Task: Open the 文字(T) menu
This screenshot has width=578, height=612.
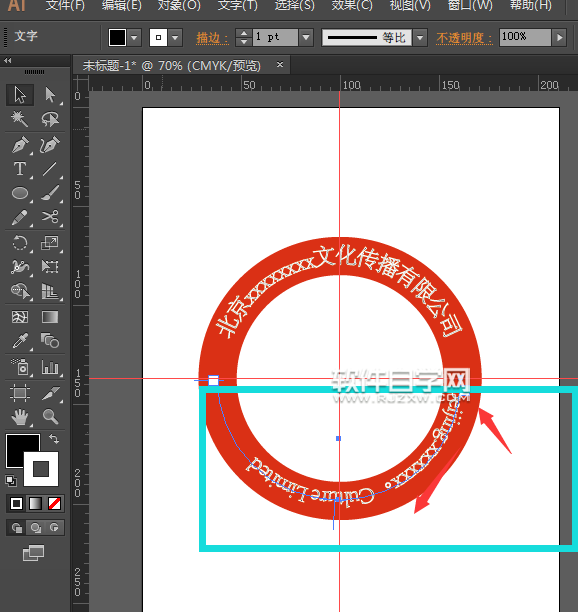Action: click(237, 5)
